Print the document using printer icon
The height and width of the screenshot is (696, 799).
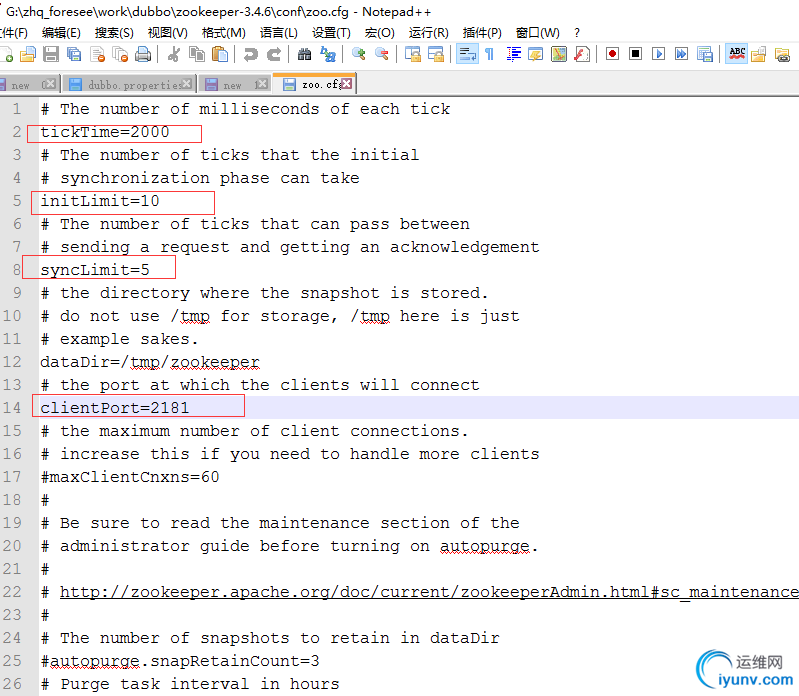point(143,54)
